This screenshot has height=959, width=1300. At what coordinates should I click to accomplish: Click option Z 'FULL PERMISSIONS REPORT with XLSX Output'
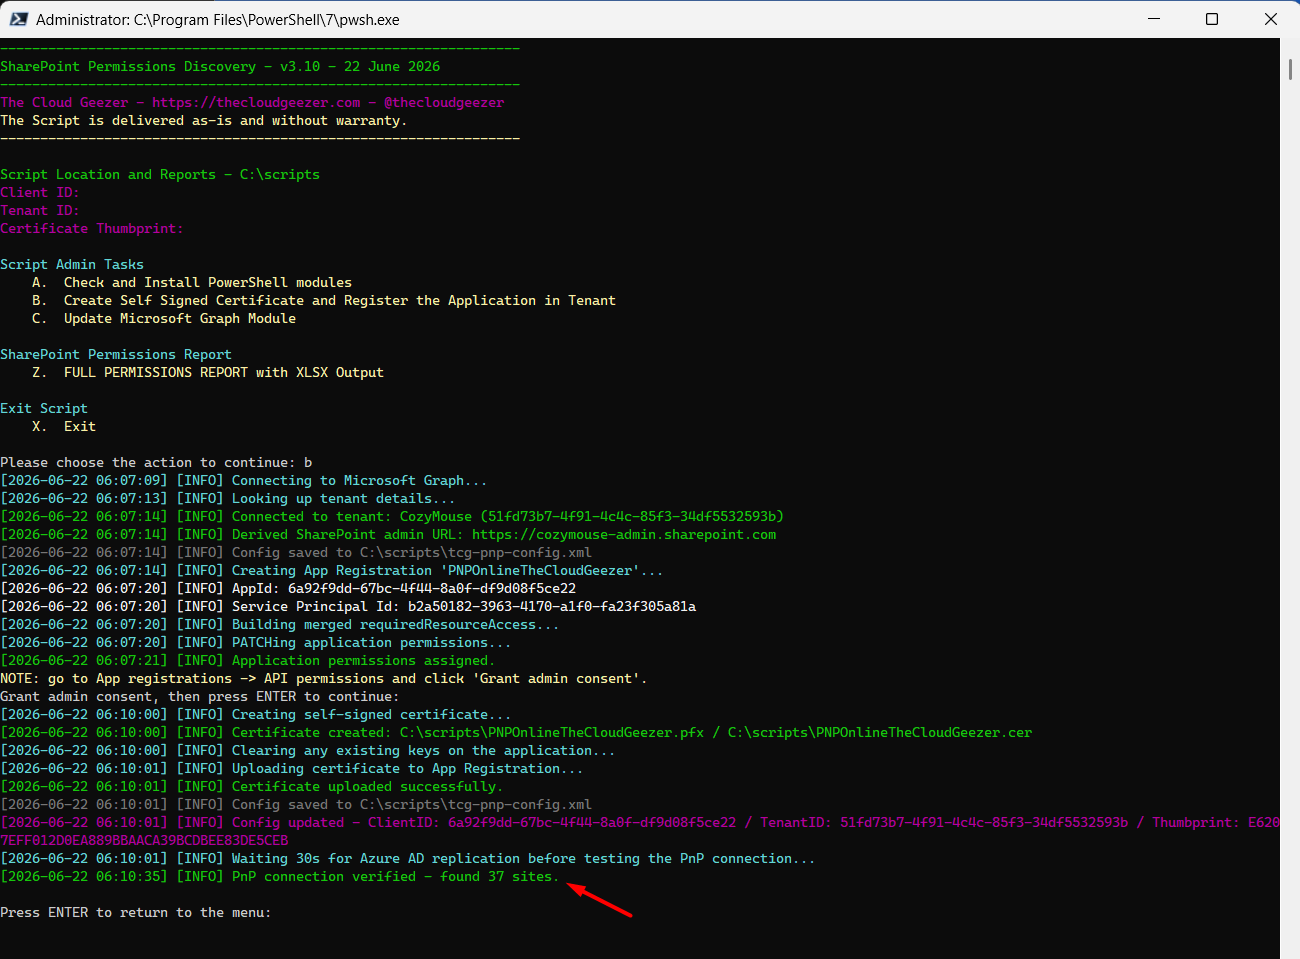click(208, 372)
